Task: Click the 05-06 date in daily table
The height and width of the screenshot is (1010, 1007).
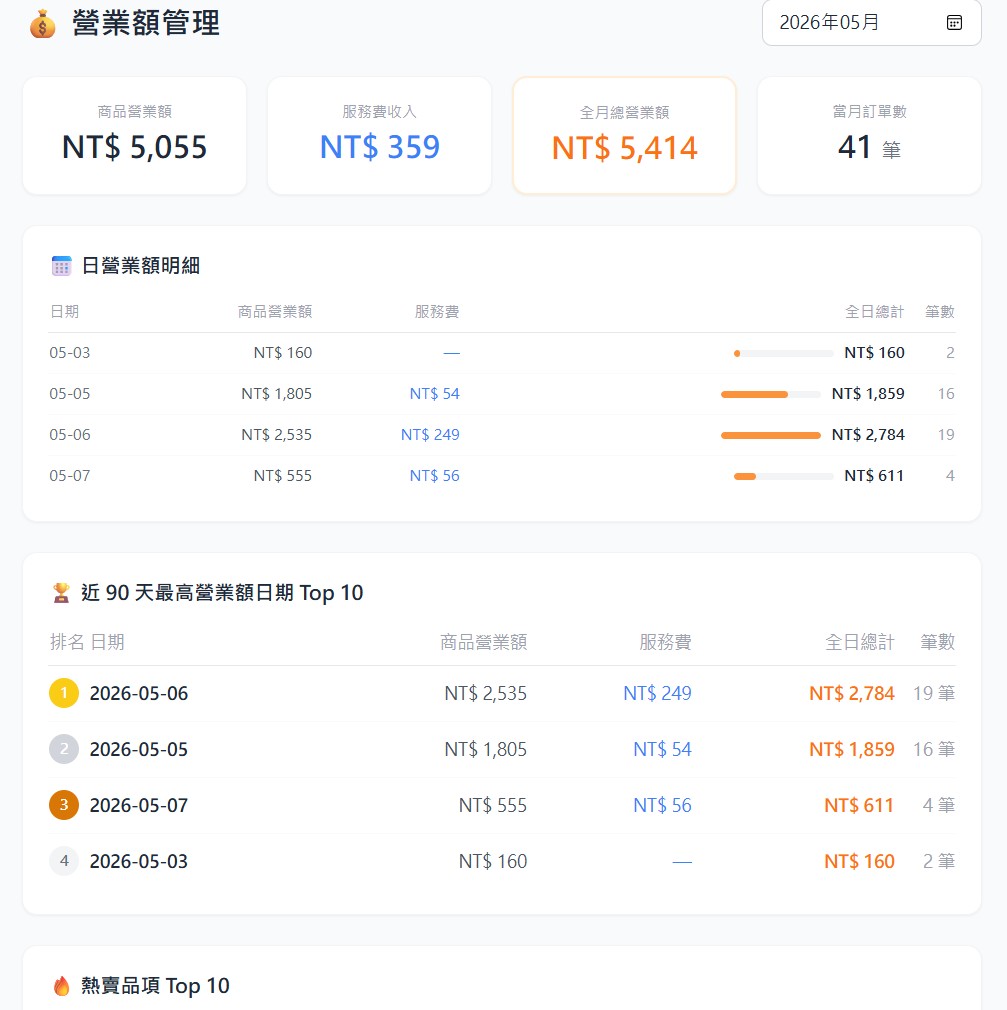Action: 70,435
